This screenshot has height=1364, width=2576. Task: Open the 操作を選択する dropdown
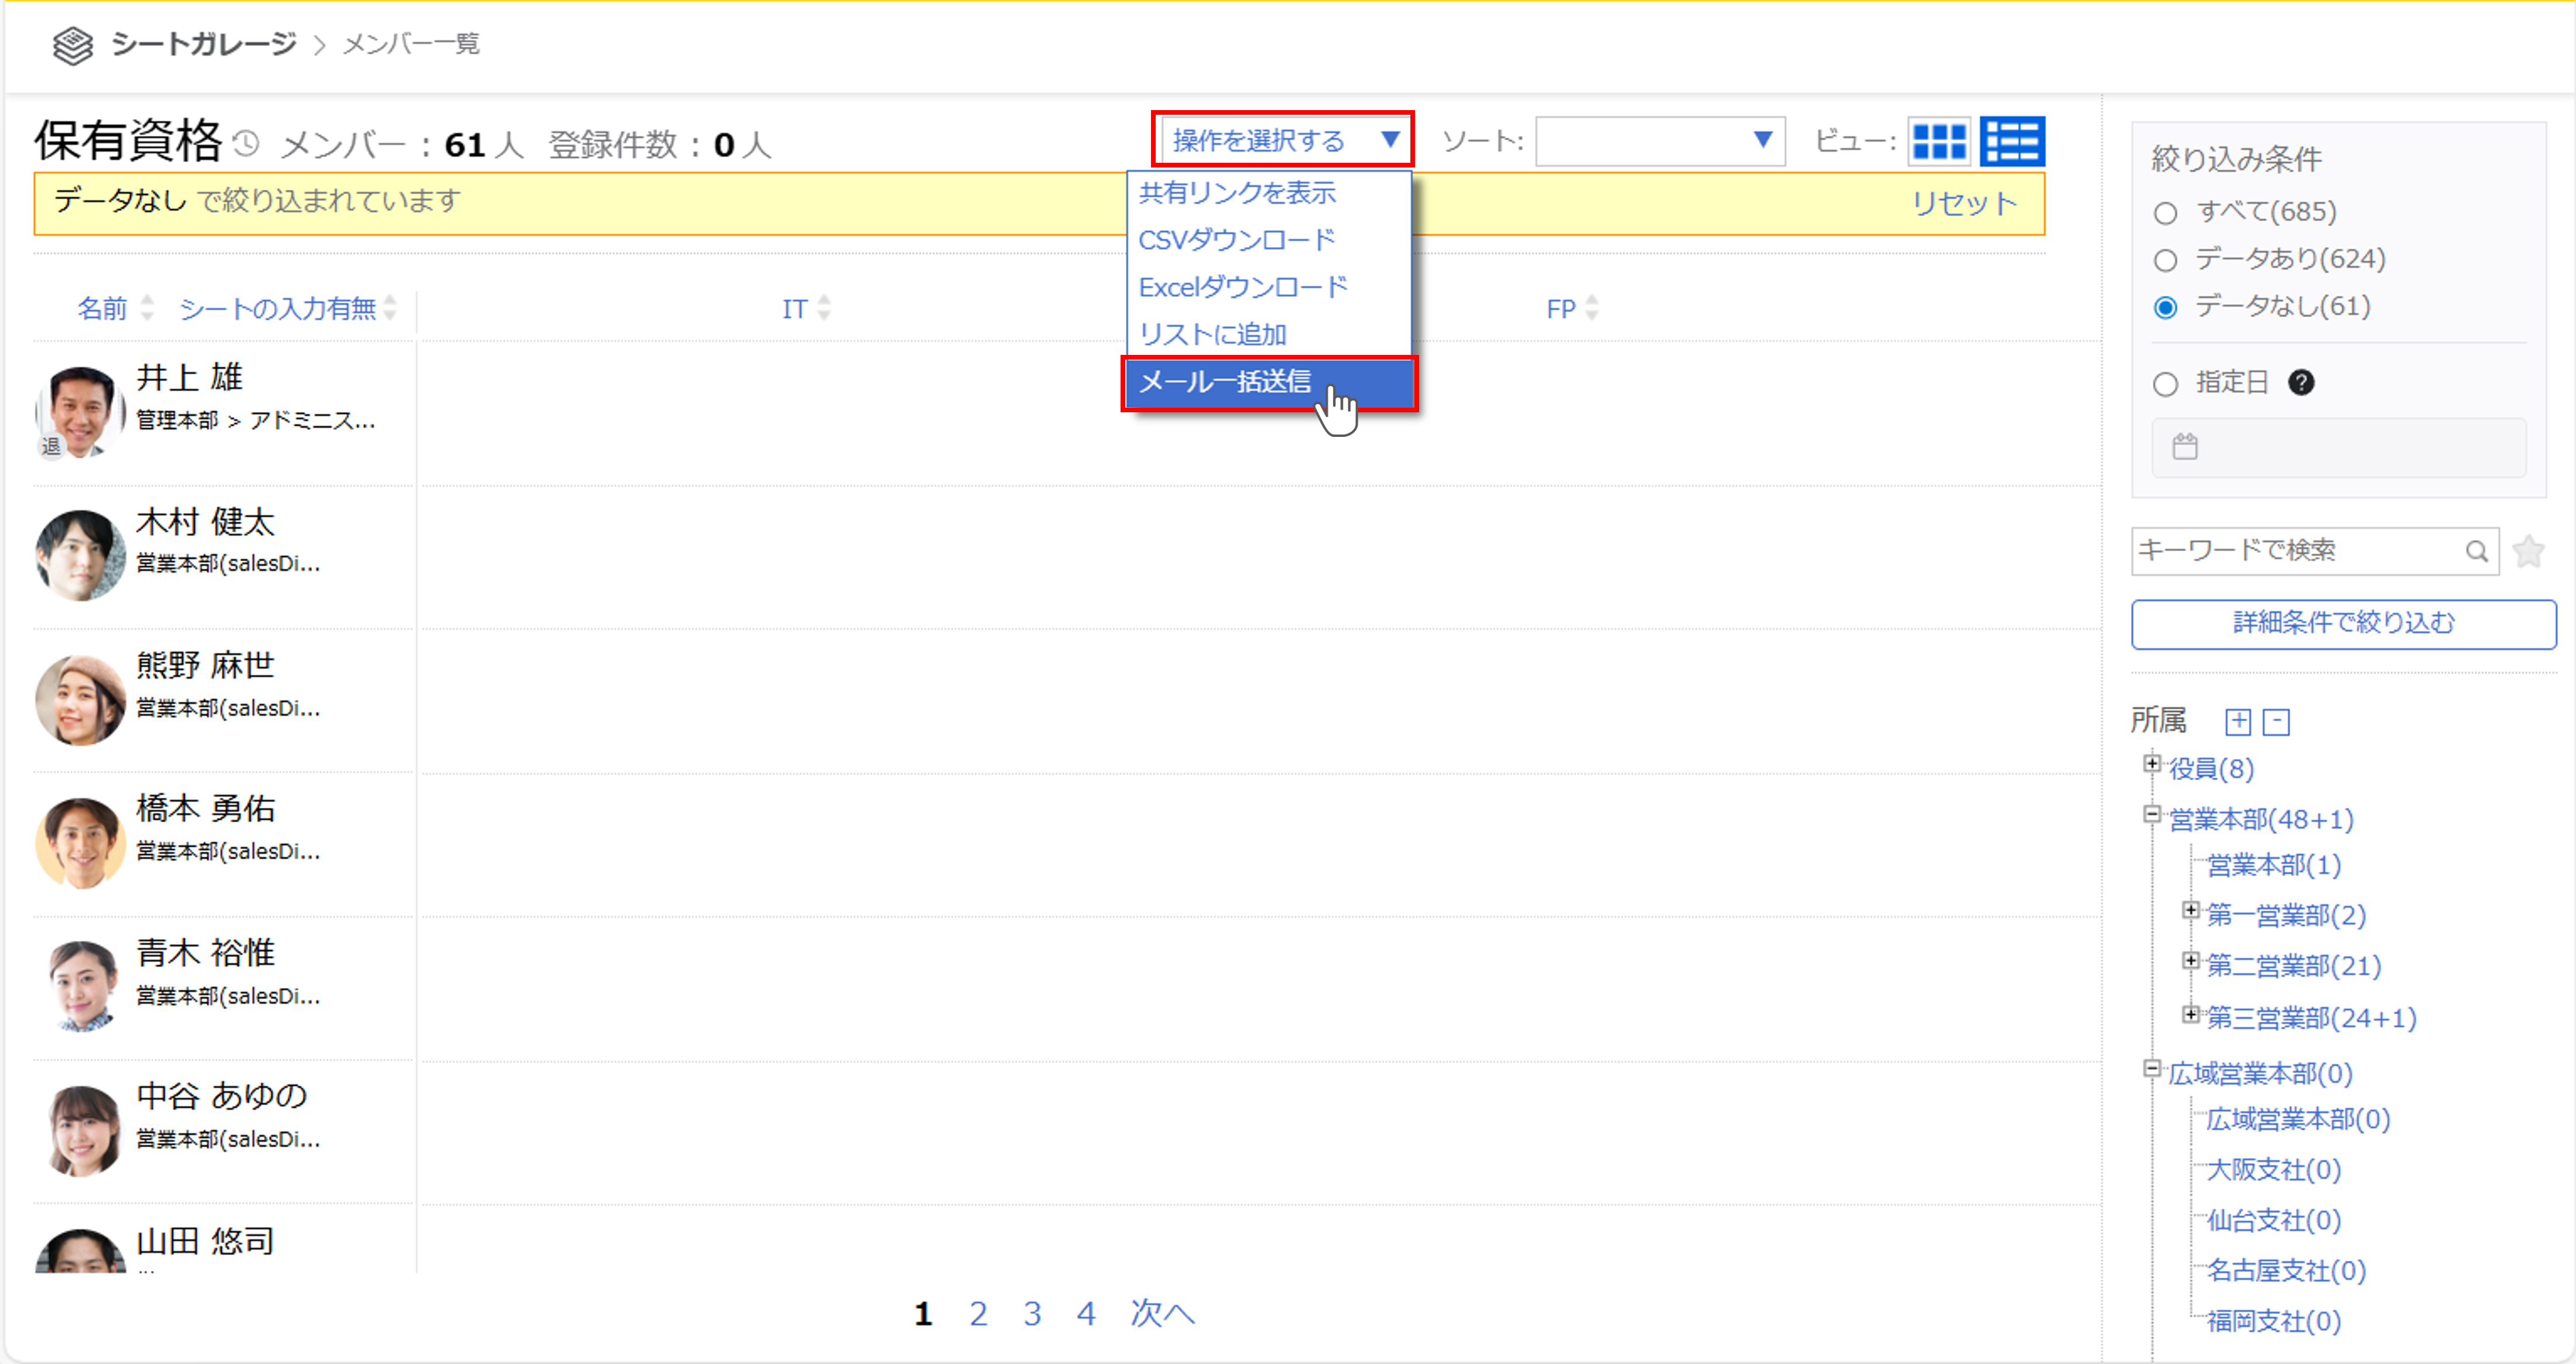[1282, 140]
